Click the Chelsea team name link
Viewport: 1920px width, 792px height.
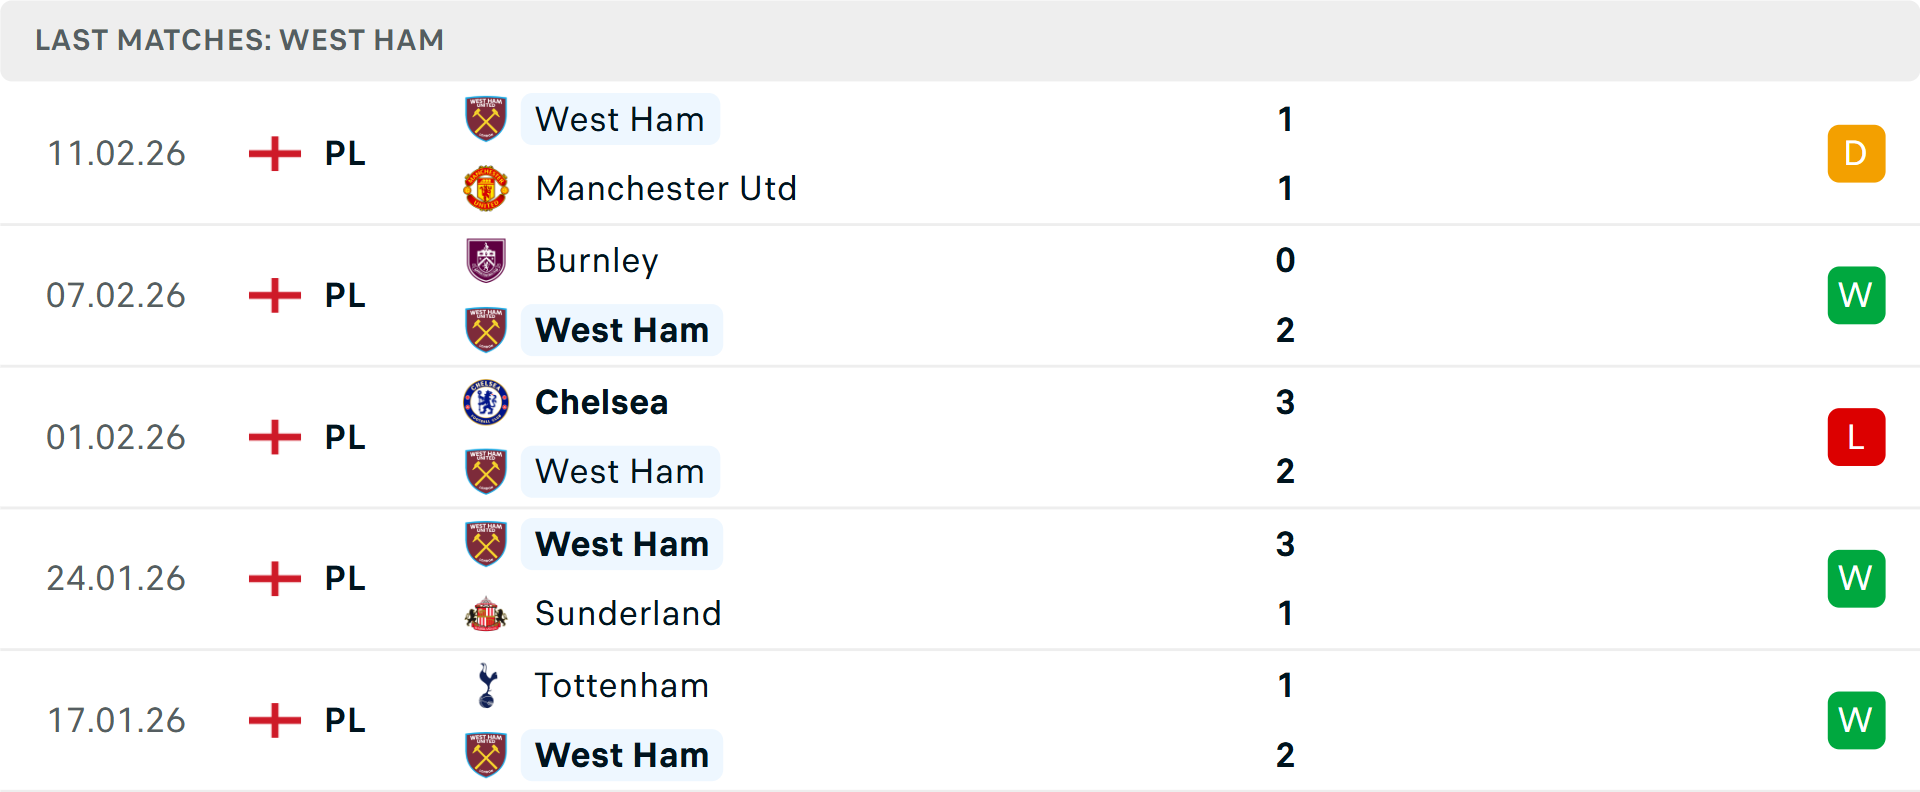pos(601,402)
